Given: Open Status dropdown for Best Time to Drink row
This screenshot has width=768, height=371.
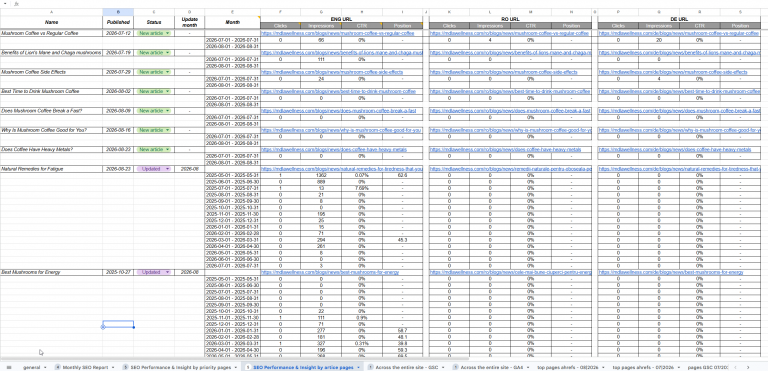Looking at the screenshot, I should click(168, 91).
